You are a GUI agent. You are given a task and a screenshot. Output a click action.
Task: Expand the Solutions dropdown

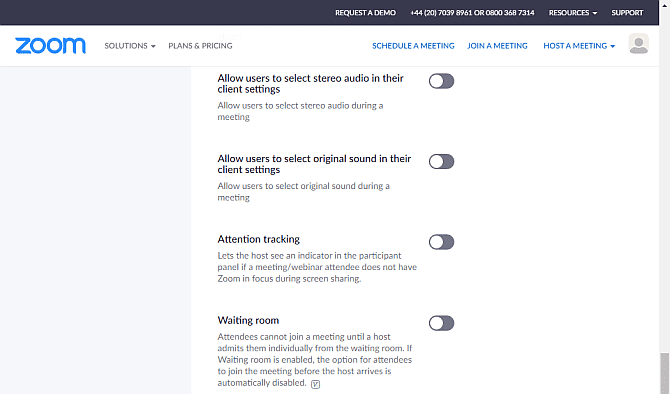pos(130,46)
